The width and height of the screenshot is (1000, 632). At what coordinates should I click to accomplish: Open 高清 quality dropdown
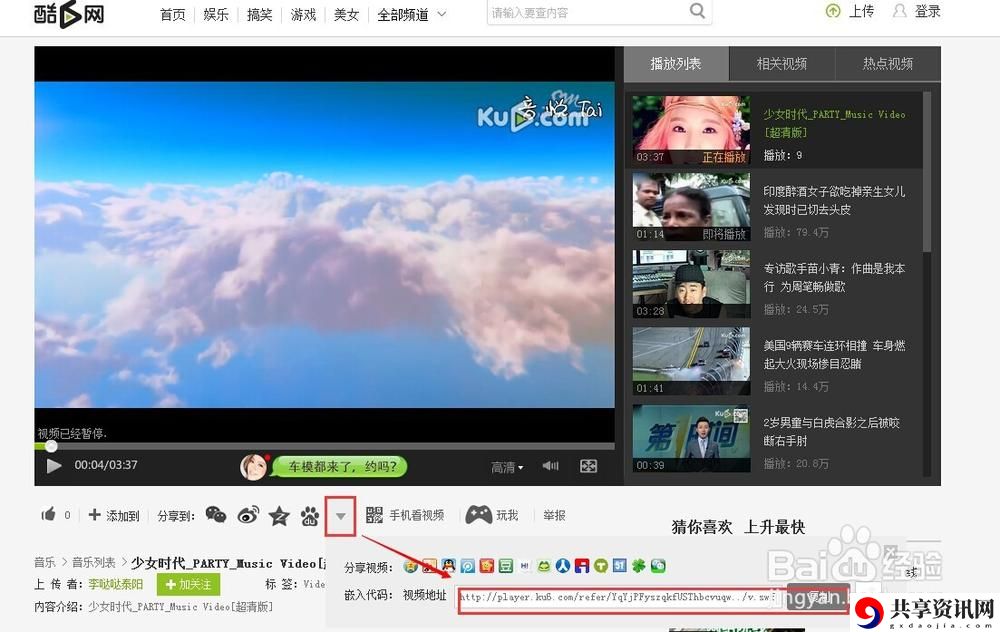[507, 467]
